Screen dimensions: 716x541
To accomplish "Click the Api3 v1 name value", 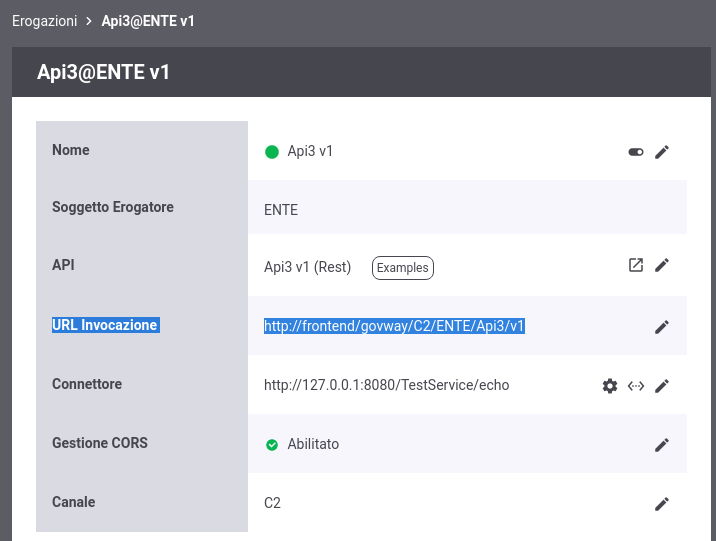I will click(x=310, y=151).
